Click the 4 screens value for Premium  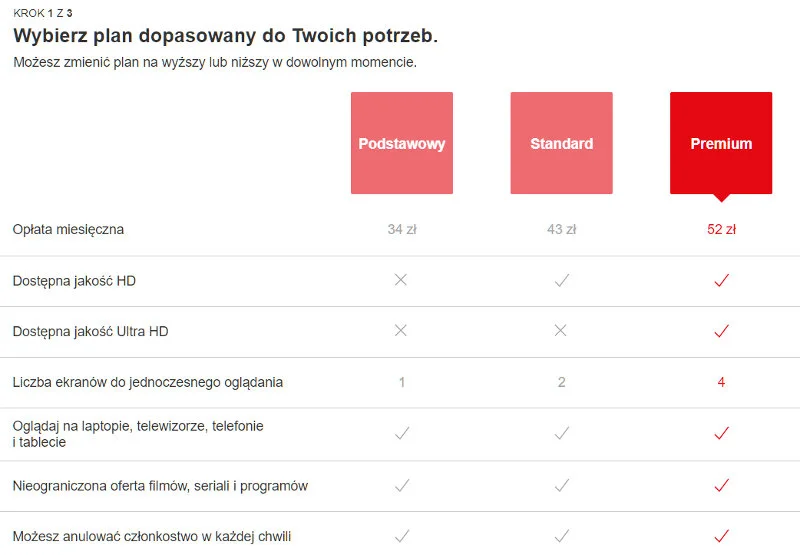pyautogui.click(x=721, y=382)
